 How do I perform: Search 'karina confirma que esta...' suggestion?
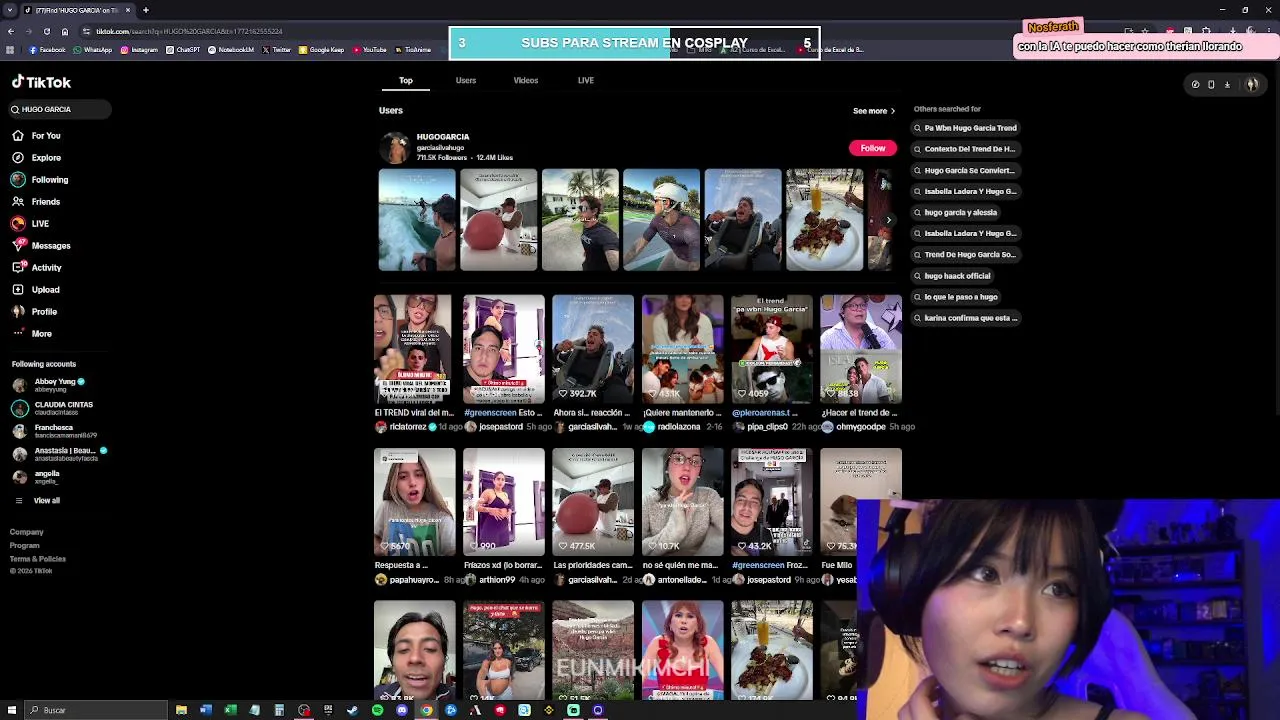965,318
